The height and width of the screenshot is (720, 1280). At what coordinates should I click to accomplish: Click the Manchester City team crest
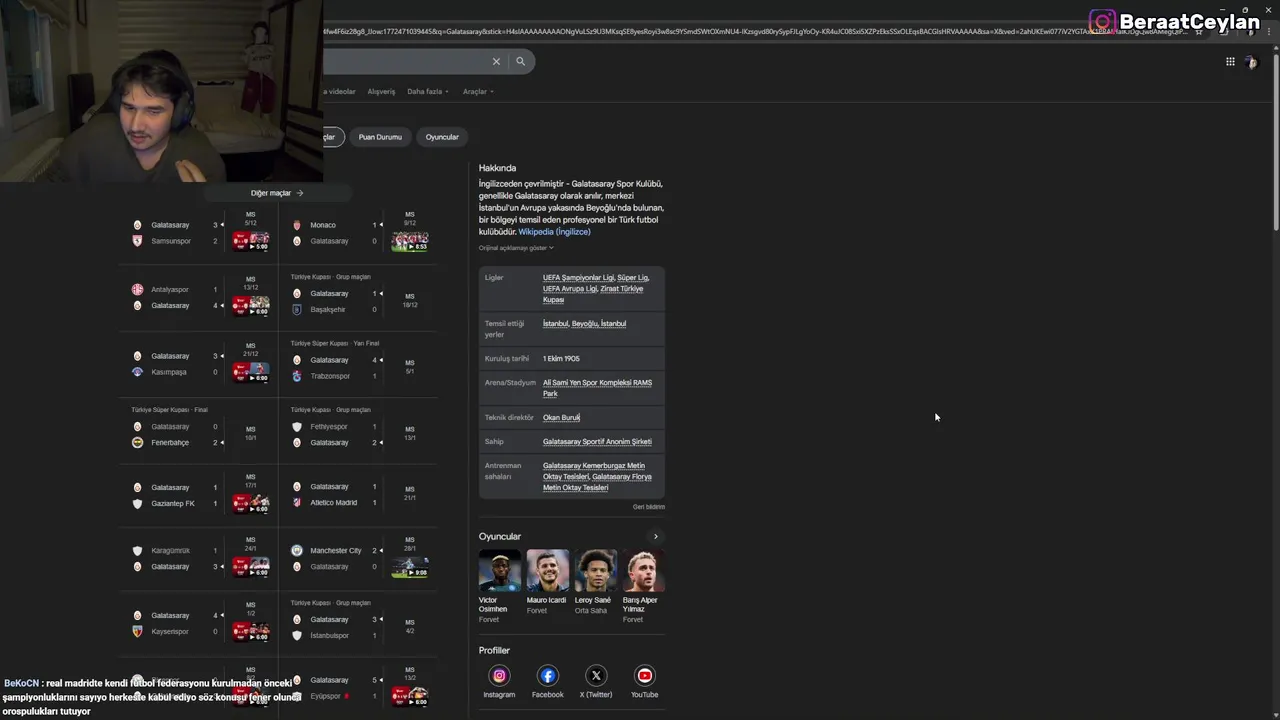coord(297,550)
